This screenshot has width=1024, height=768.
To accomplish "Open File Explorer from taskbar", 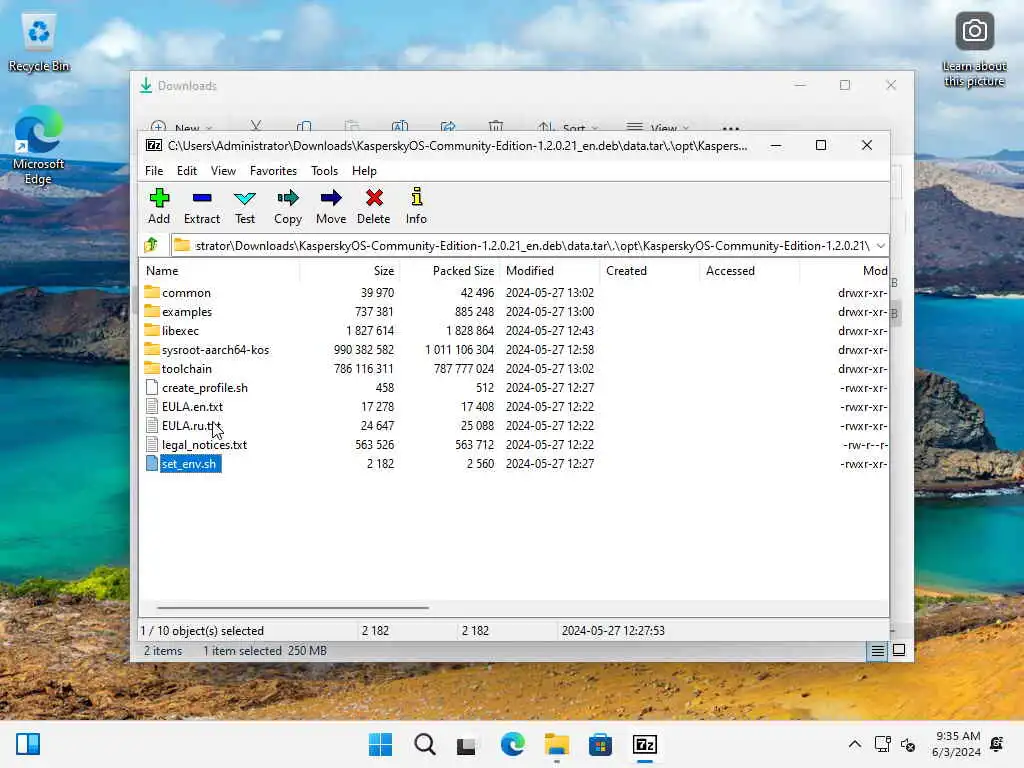I will (556, 744).
